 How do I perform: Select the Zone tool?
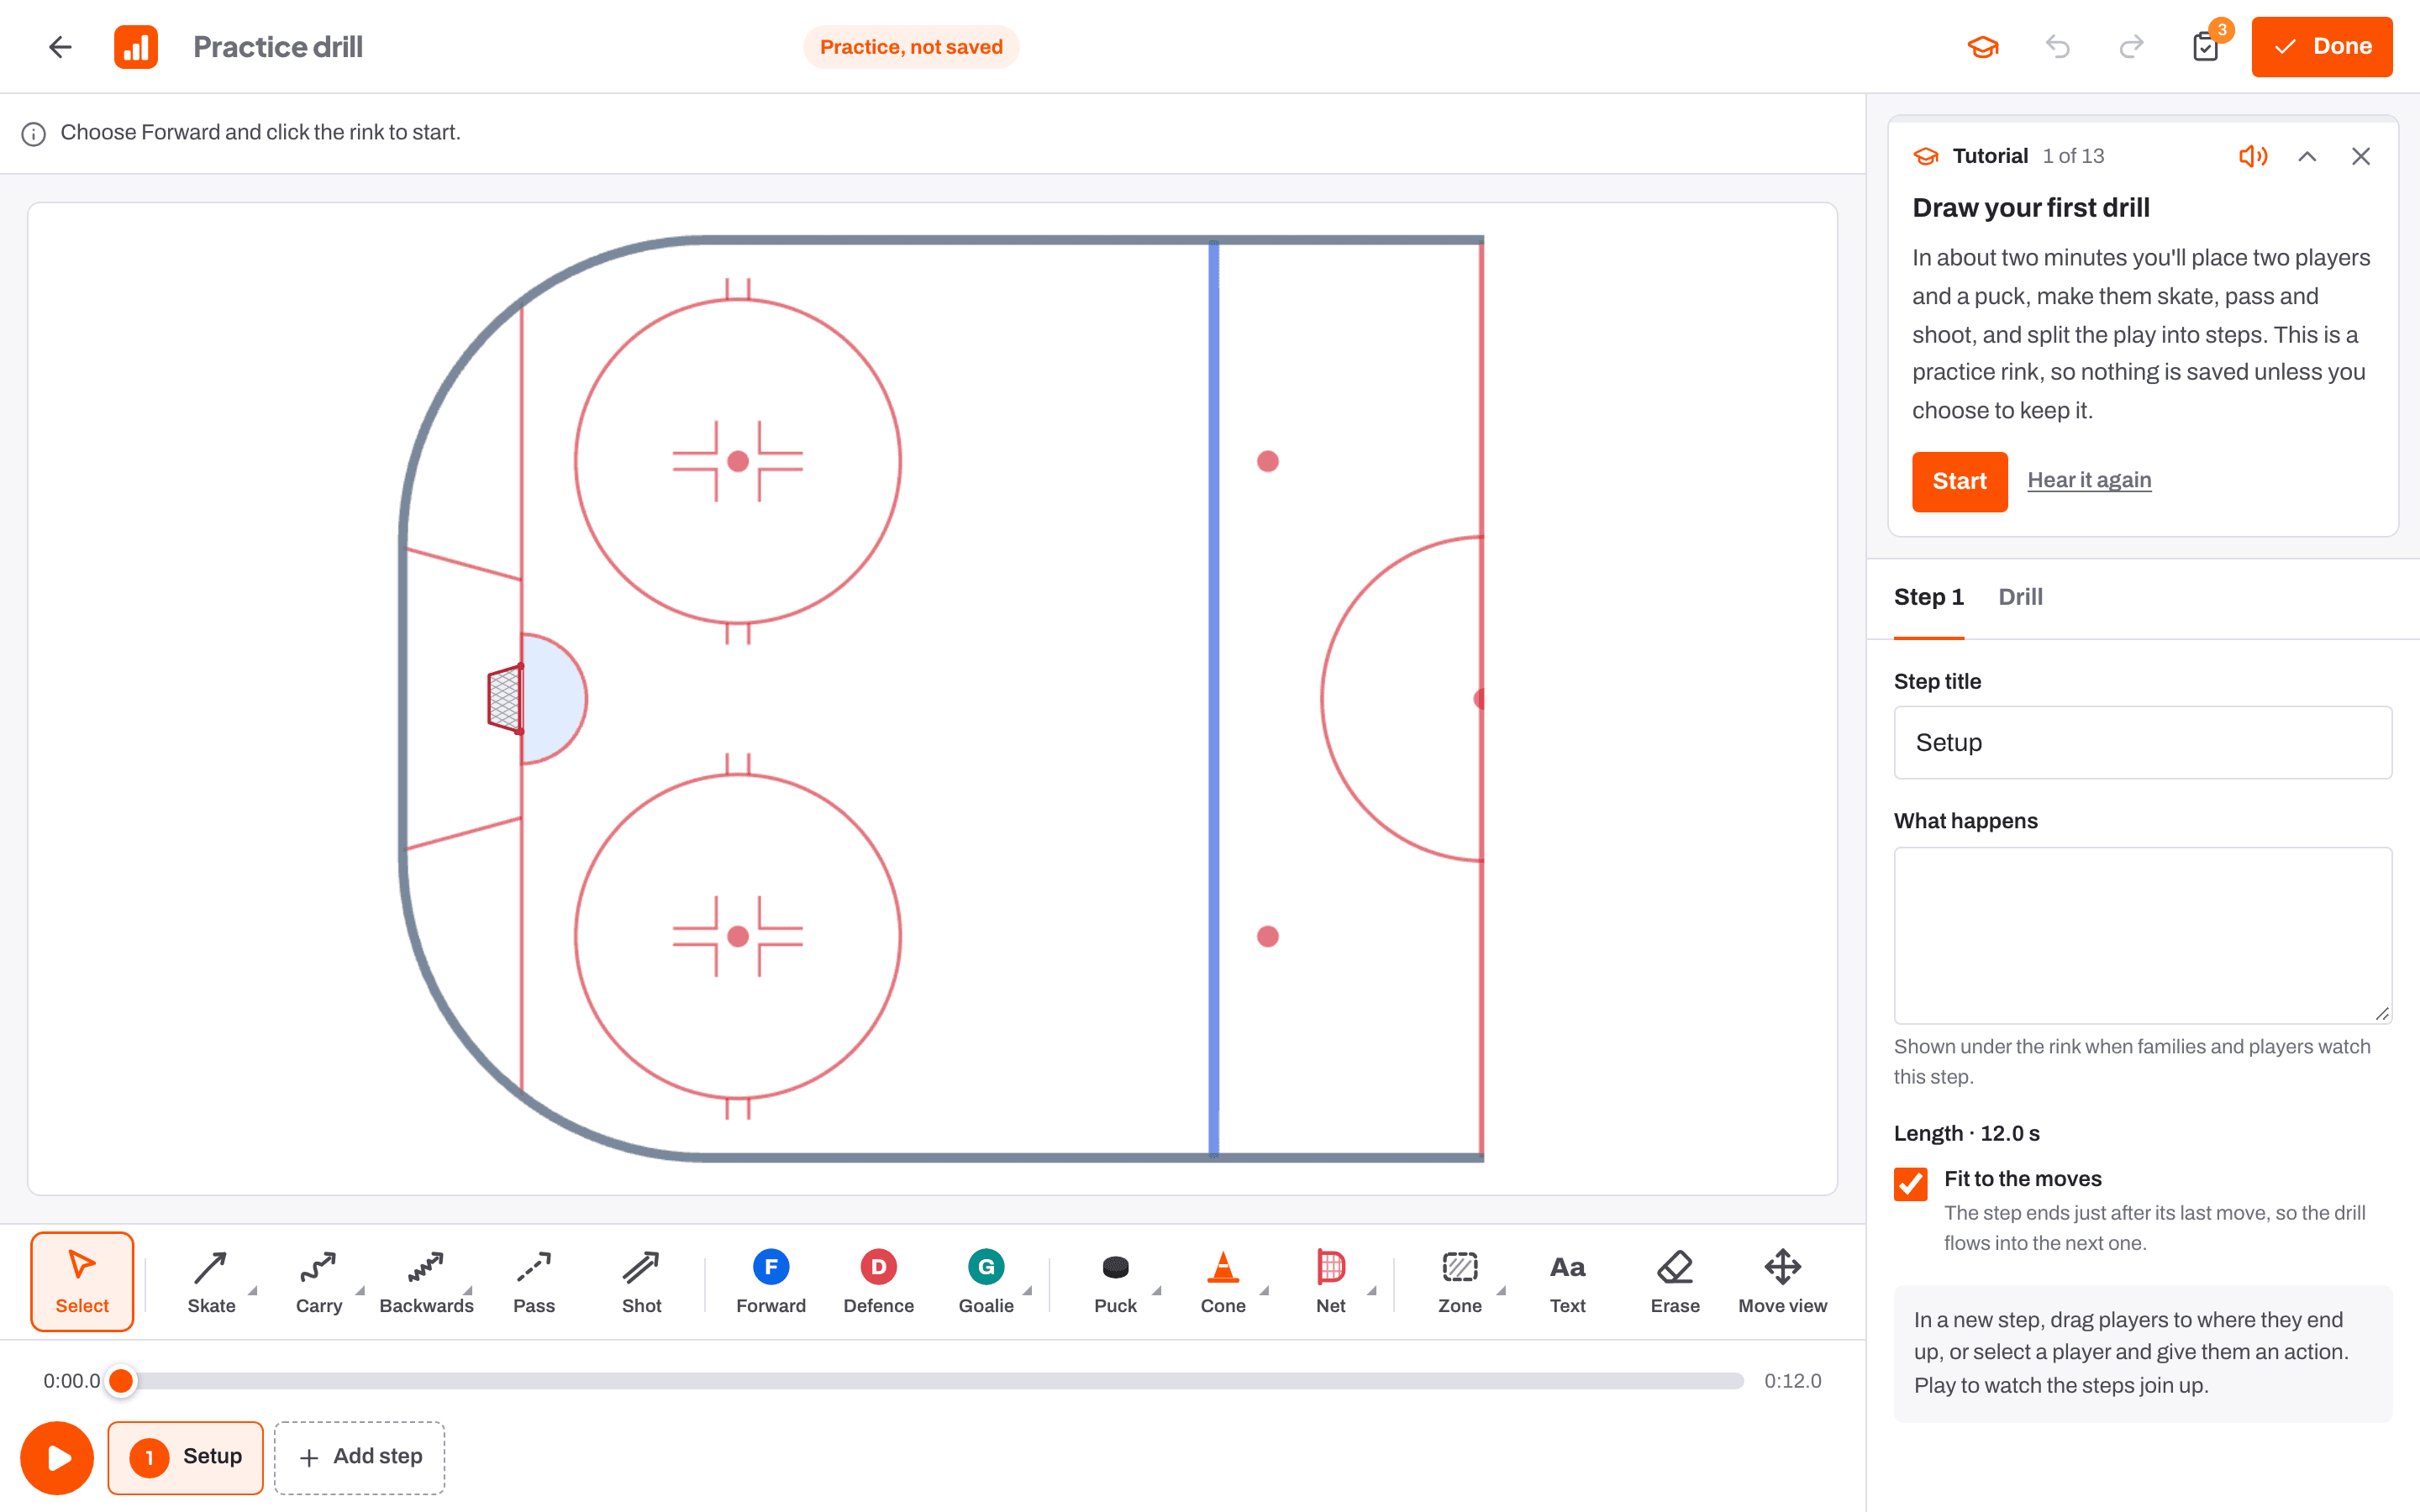point(1459,1281)
